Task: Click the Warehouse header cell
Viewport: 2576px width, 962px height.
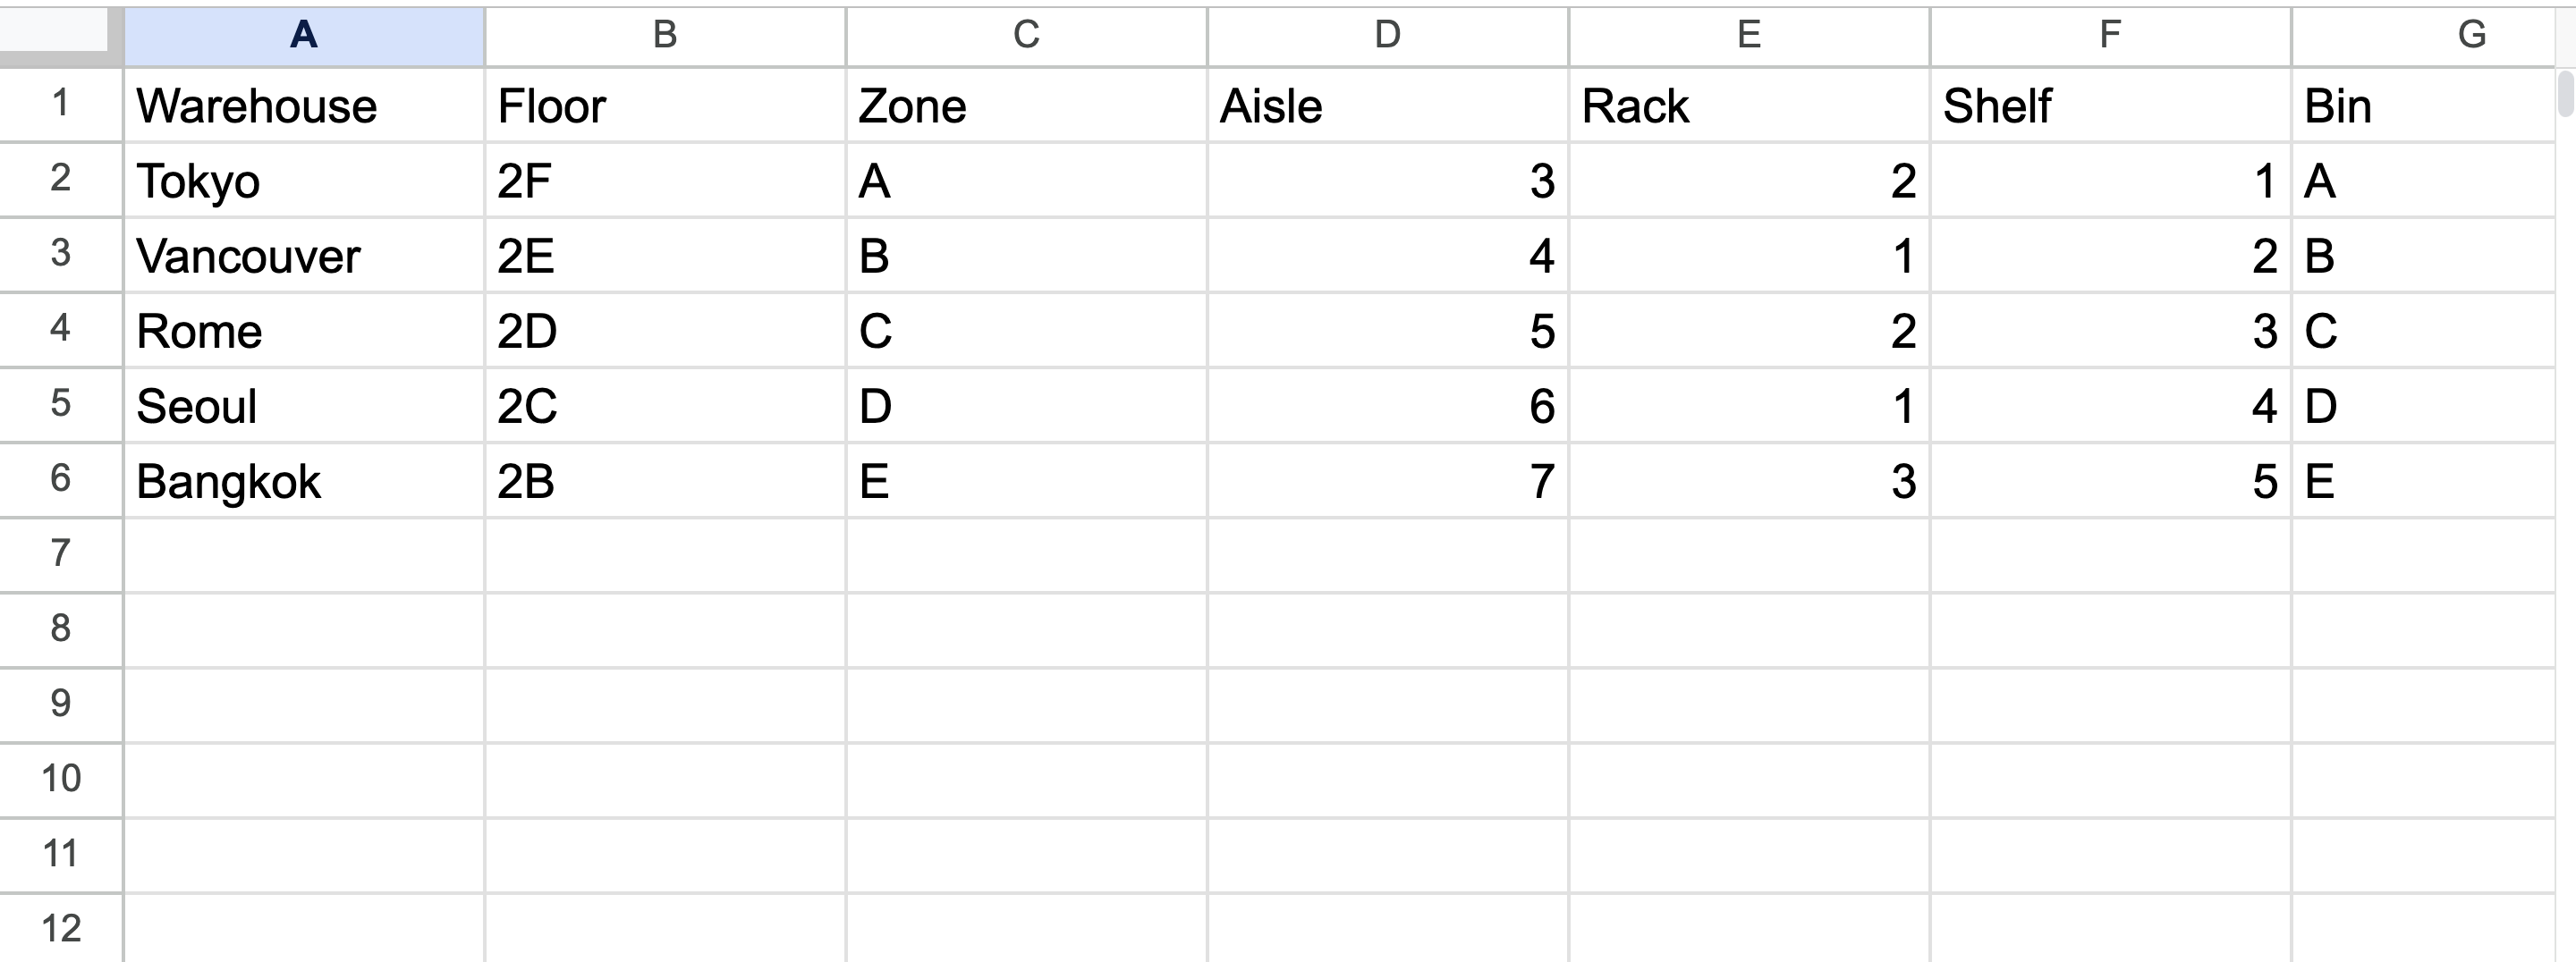Action: (304, 106)
